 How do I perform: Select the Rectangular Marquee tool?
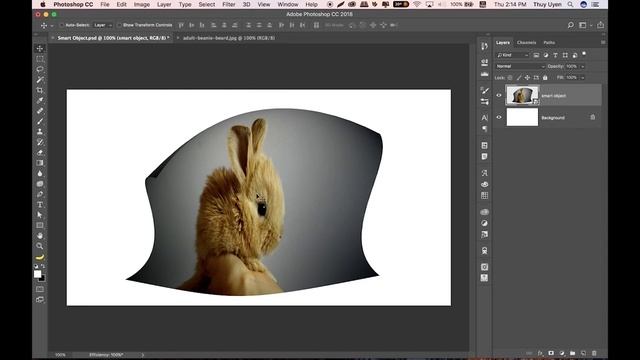pyautogui.click(x=40, y=59)
